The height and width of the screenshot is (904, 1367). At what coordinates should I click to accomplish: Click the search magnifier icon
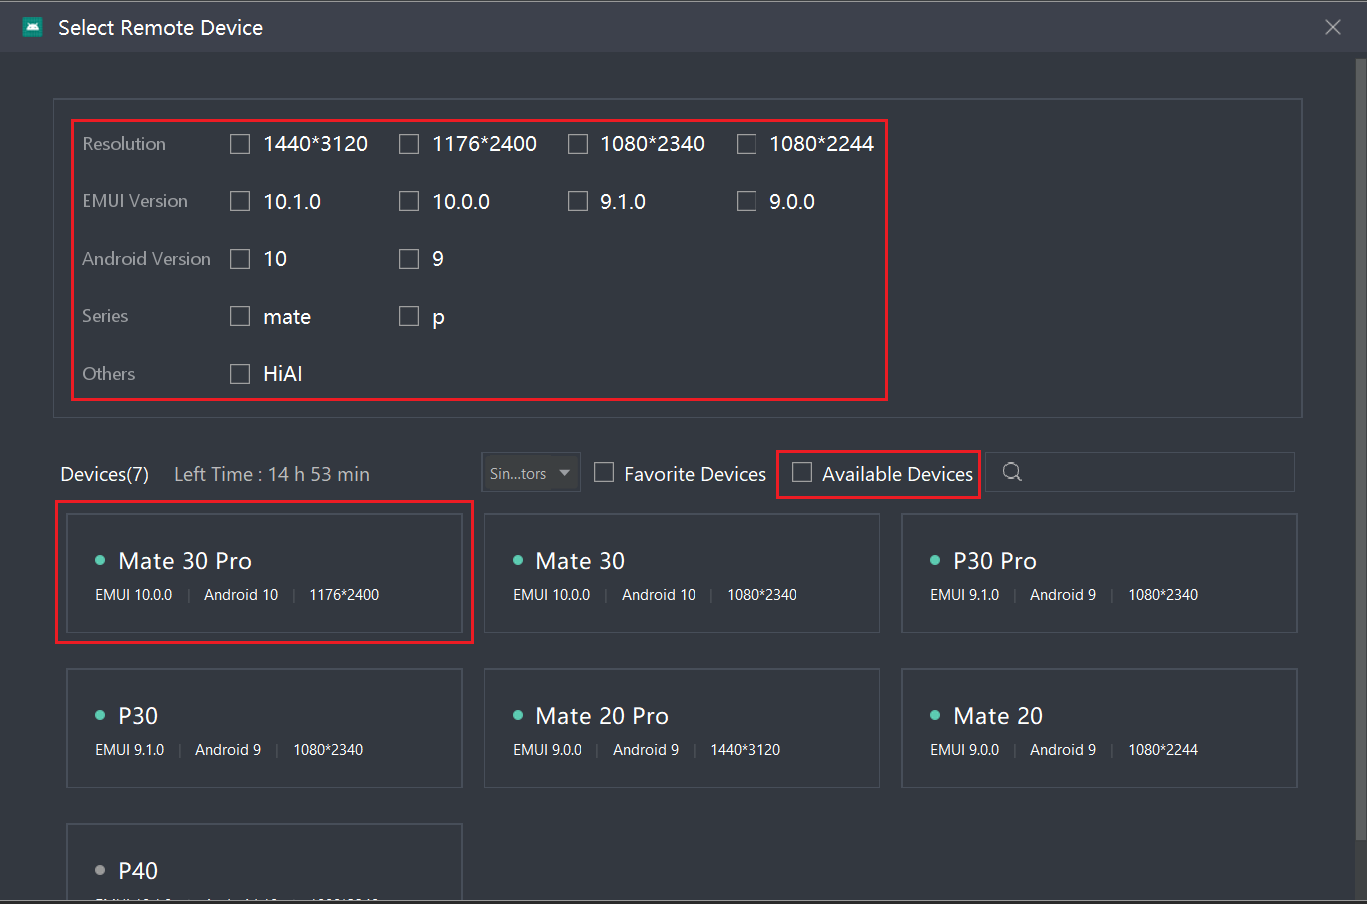(x=1012, y=472)
